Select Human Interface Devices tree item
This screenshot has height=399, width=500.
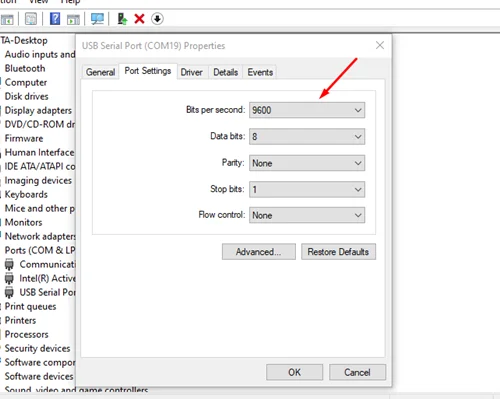coord(39,152)
